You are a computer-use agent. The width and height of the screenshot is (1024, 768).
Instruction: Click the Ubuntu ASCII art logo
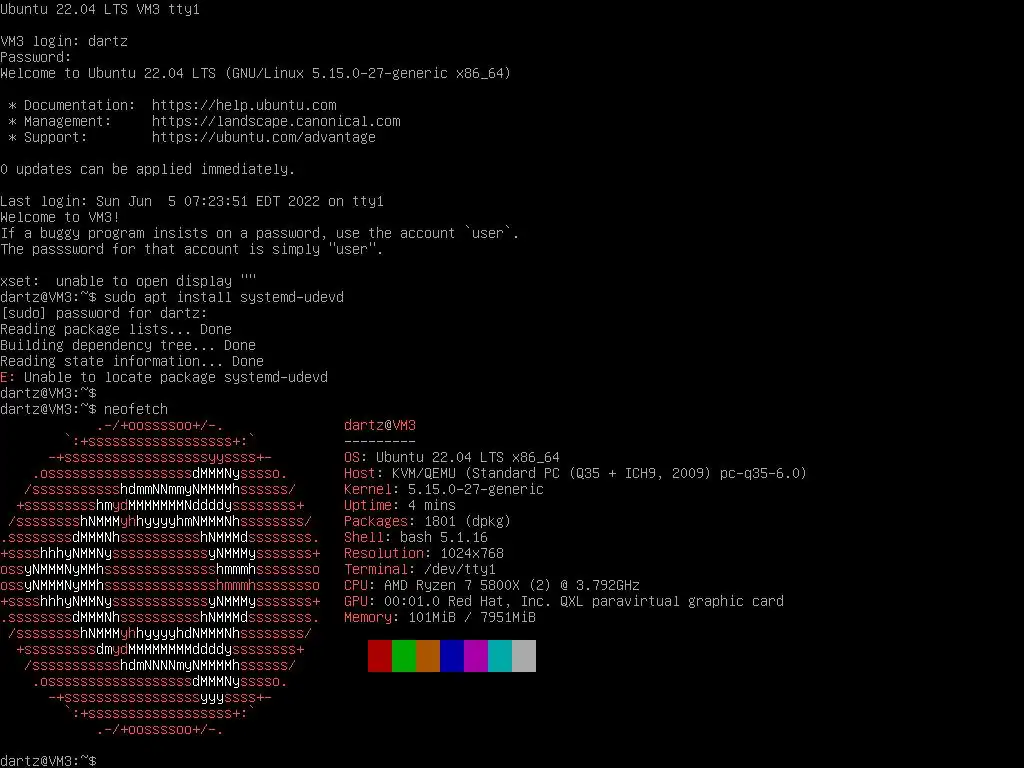coord(160,577)
